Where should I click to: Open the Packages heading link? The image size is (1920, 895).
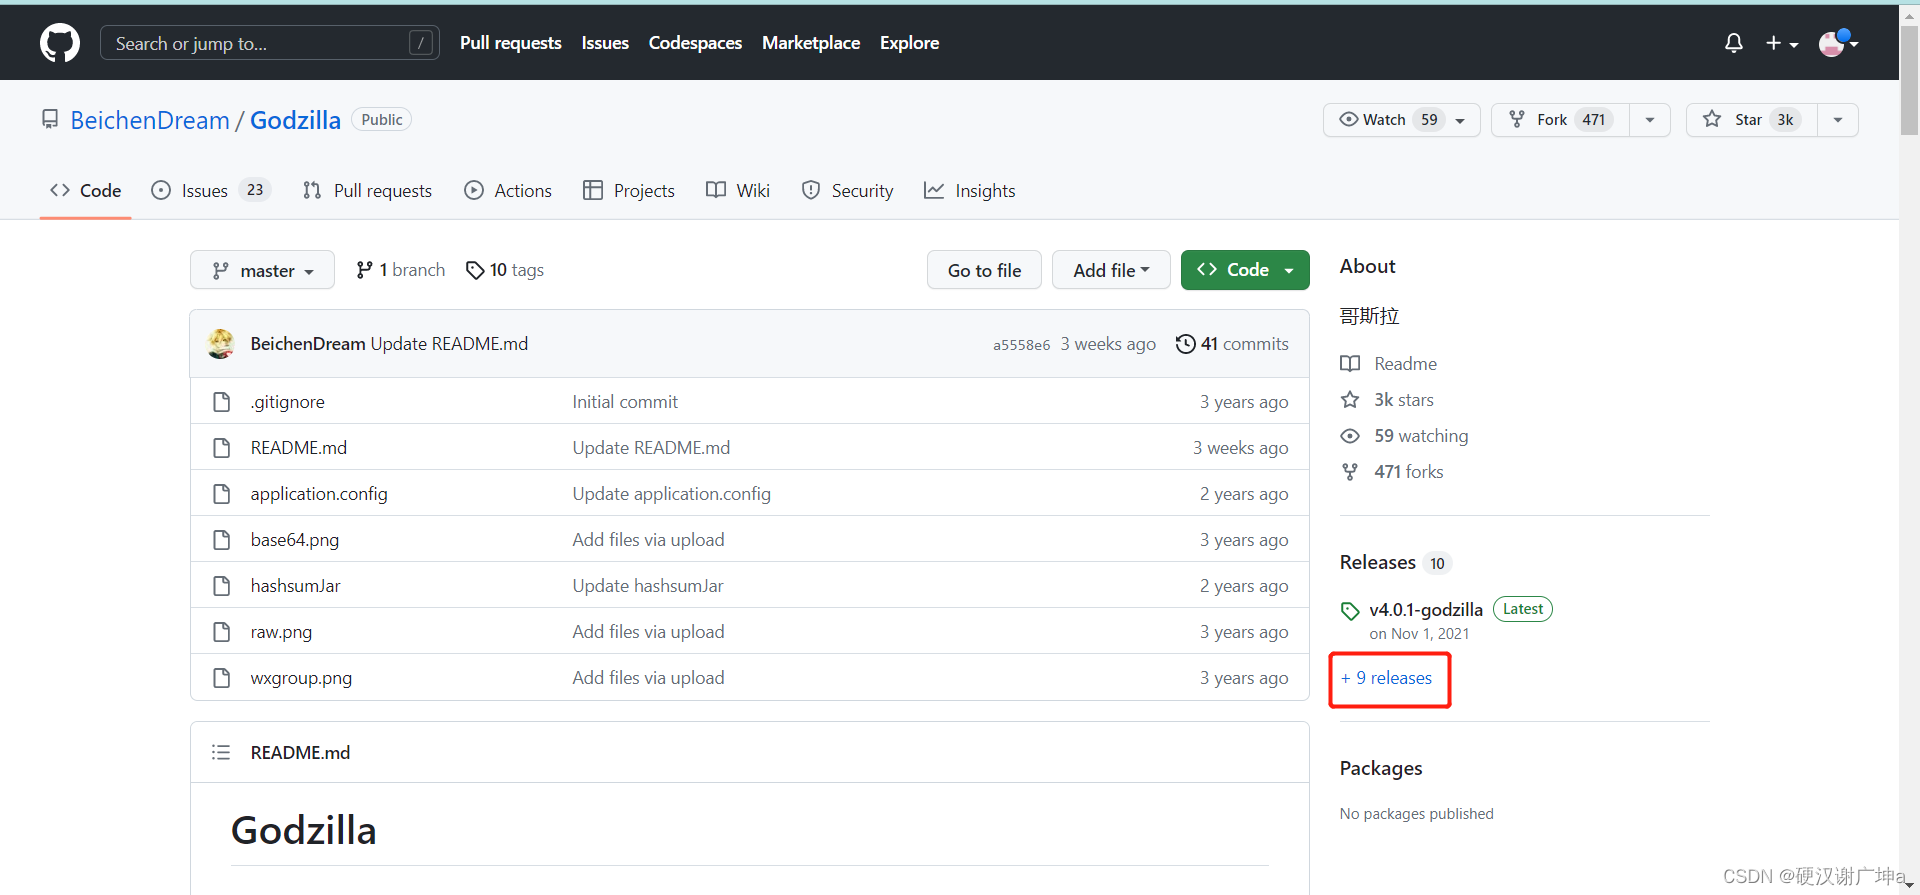pyautogui.click(x=1381, y=768)
